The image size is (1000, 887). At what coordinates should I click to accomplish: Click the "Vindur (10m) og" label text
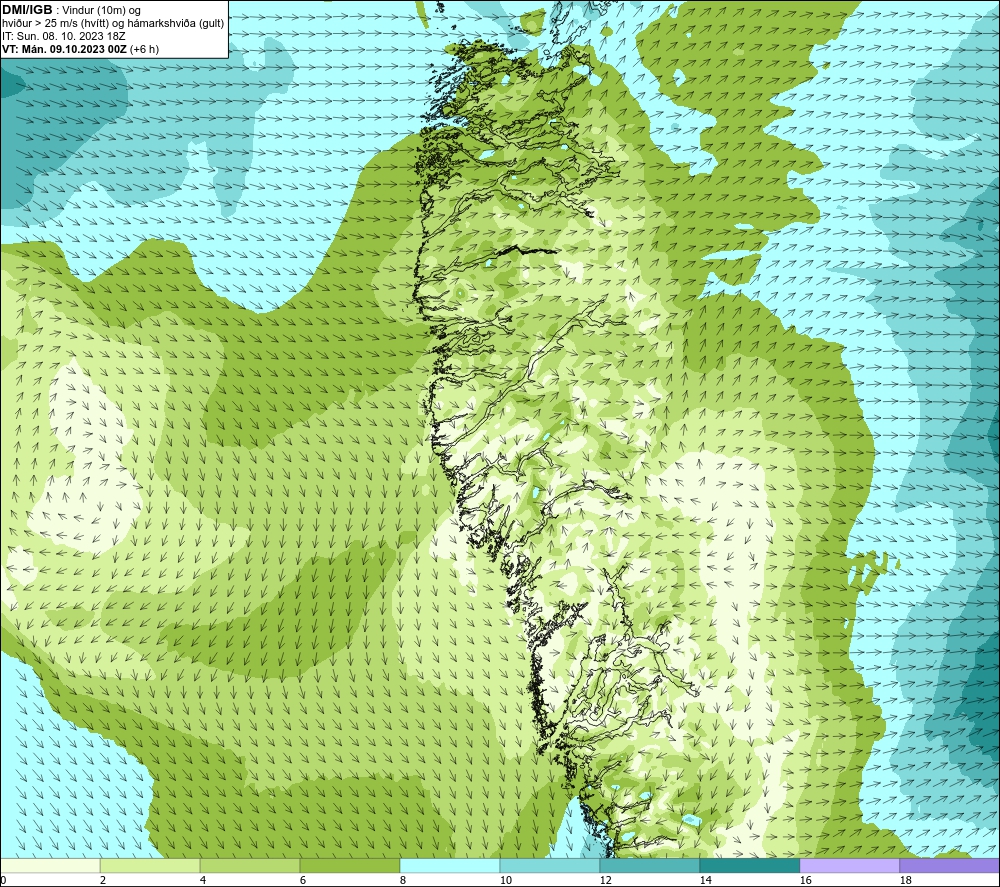click(101, 11)
